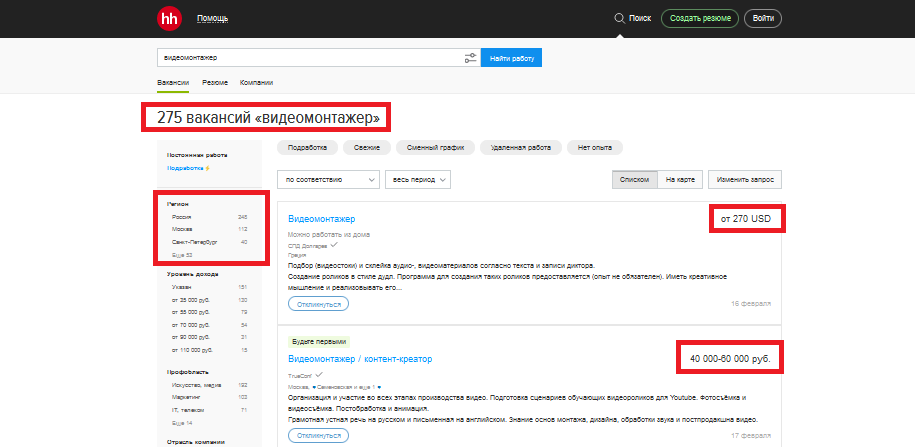Click the 'Создать резюме' button
This screenshot has width=915, height=447.
699,18
